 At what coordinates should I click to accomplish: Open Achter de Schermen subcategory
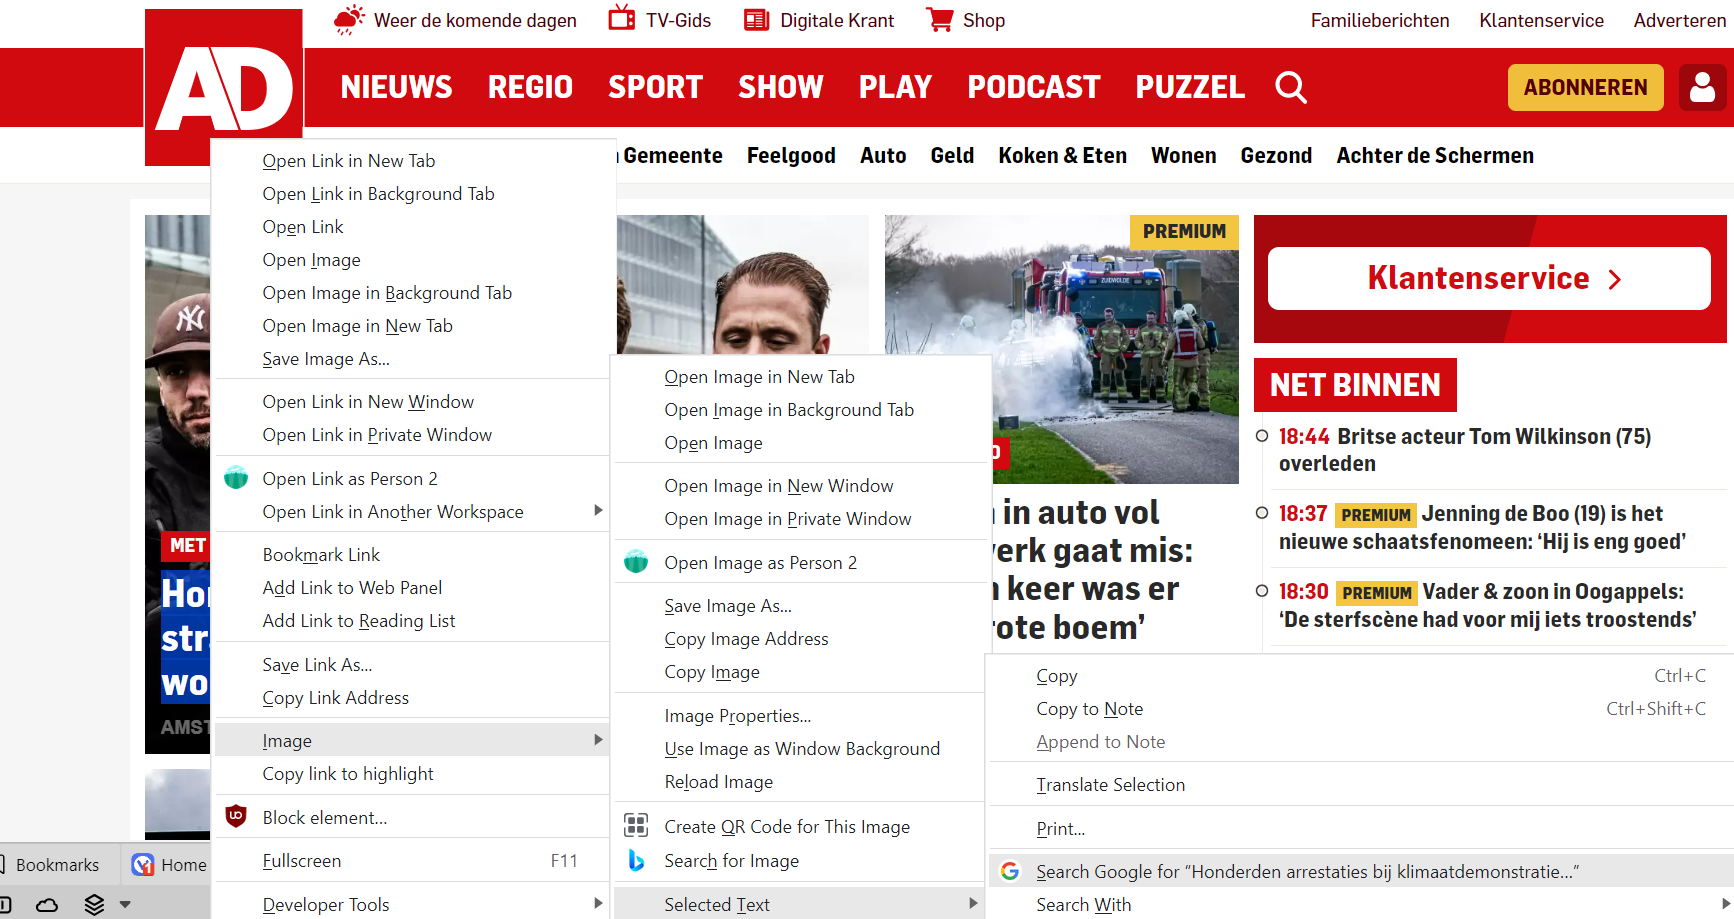(x=1435, y=155)
